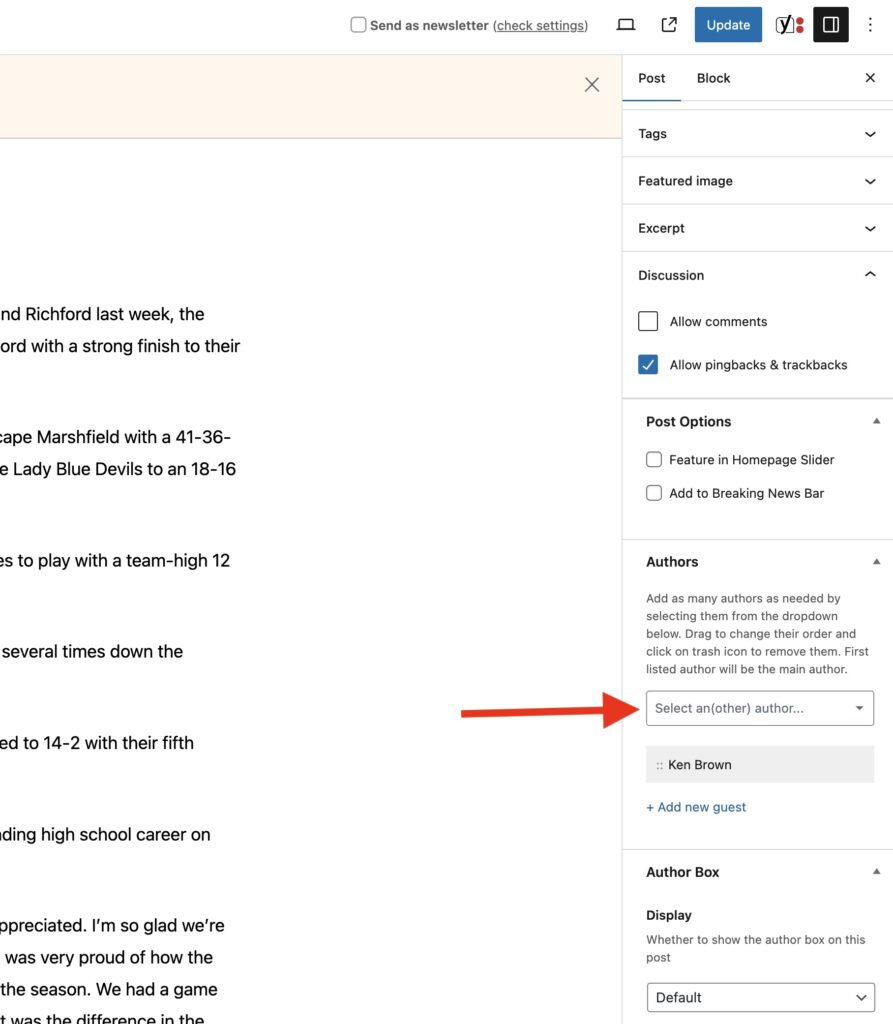The image size is (893, 1024).
Task: Switch to the Block tab
Action: point(713,78)
